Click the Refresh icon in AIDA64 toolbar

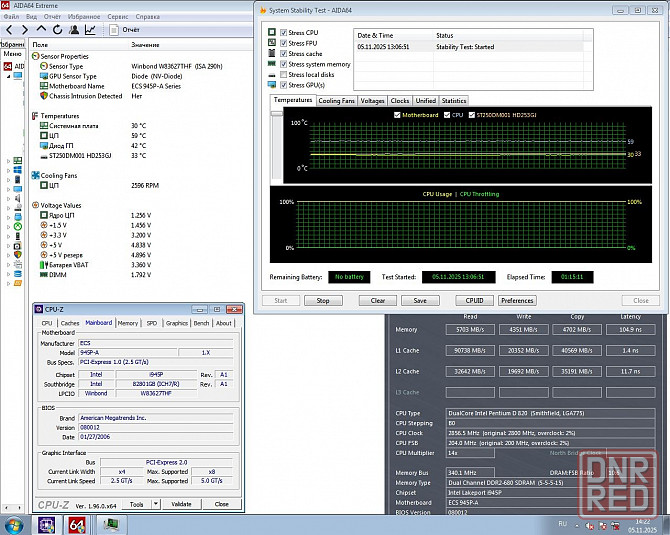pyautogui.click(x=56, y=30)
